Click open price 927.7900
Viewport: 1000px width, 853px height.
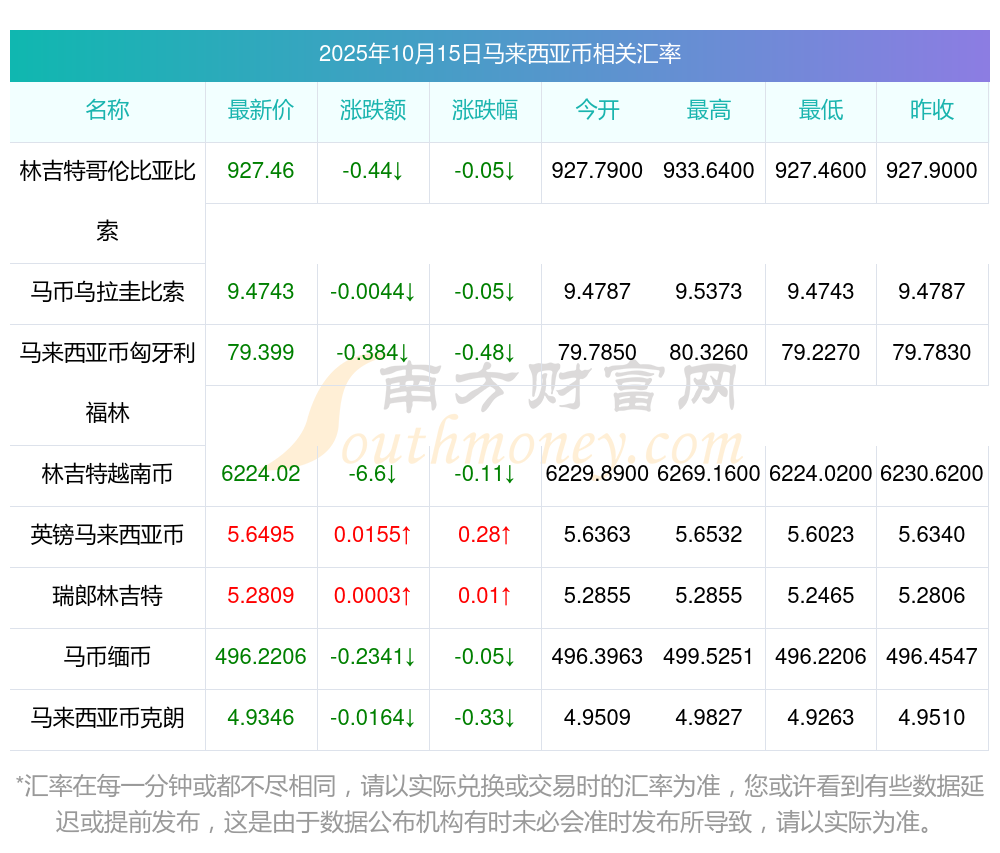597,171
